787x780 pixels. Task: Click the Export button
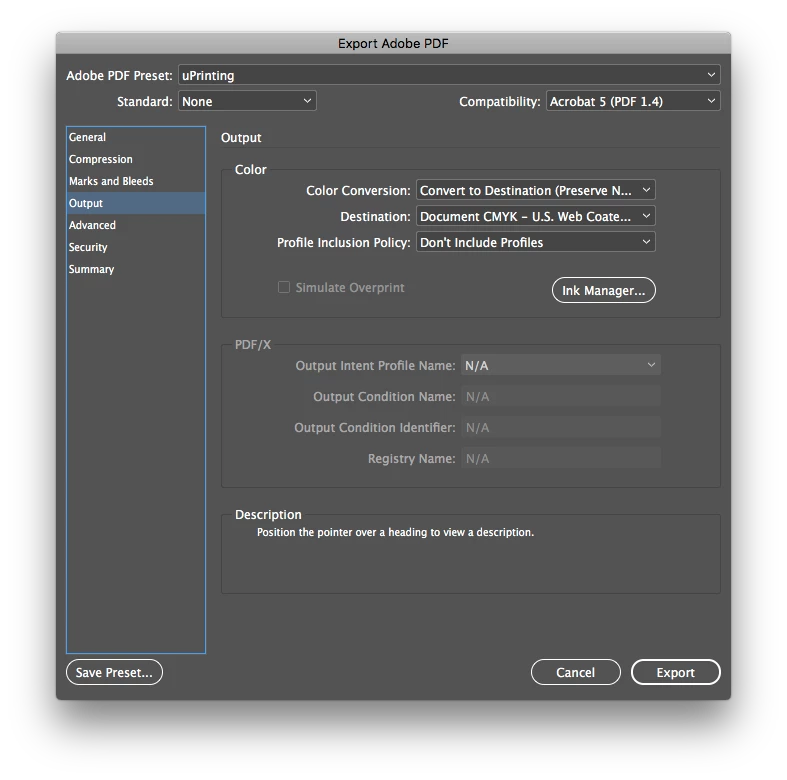pos(676,672)
